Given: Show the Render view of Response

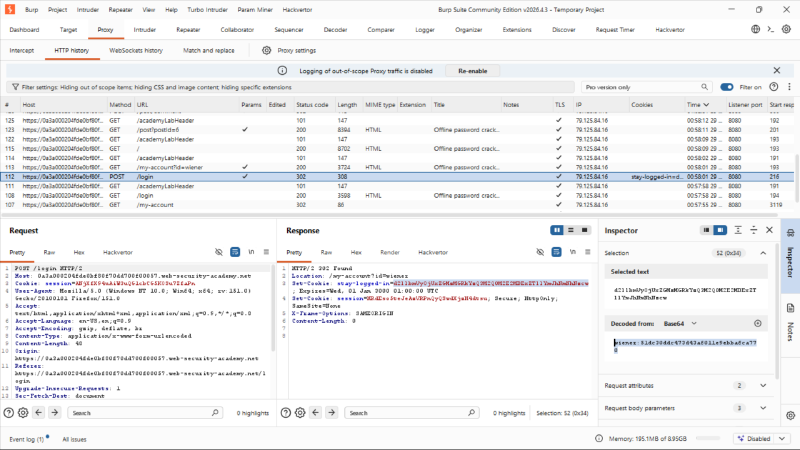Looking at the screenshot, I should (x=390, y=252).
